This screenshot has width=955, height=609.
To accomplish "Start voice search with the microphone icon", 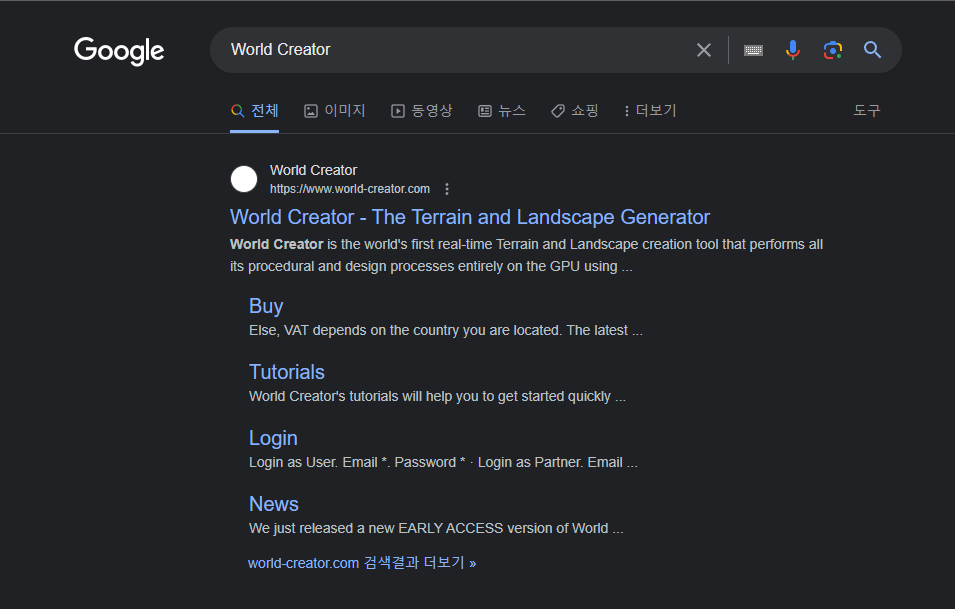I will point(792,50).
